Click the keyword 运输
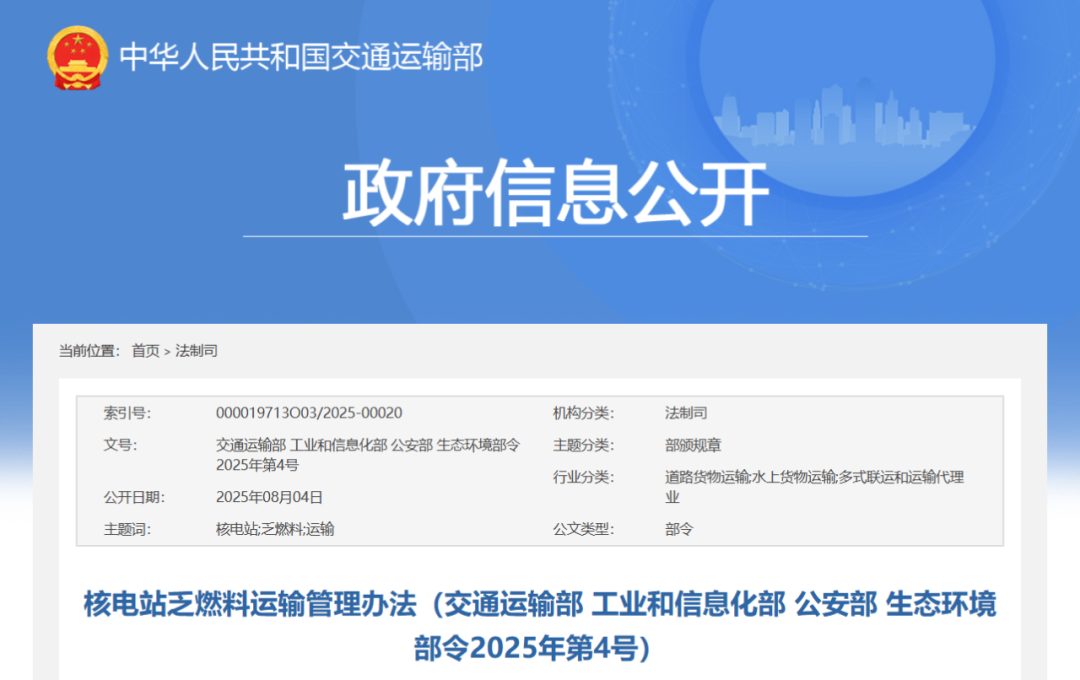This screenshot has width=1080, height=680. pyautogui.click(x=322, y=529)
